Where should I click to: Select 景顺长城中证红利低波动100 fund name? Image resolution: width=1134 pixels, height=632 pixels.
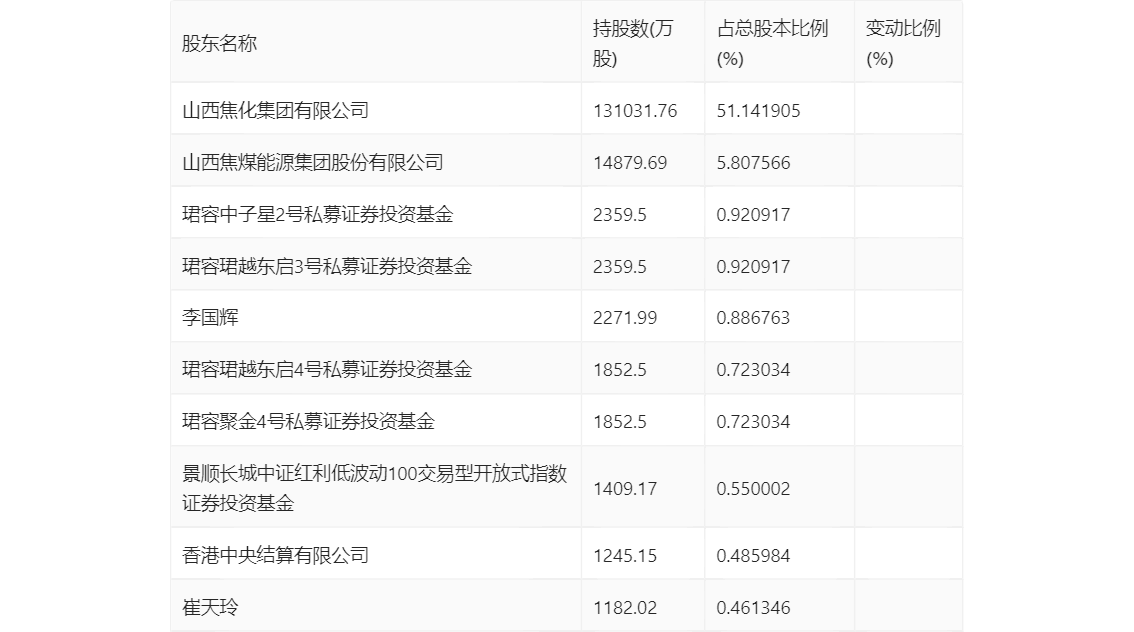(375, 488)
